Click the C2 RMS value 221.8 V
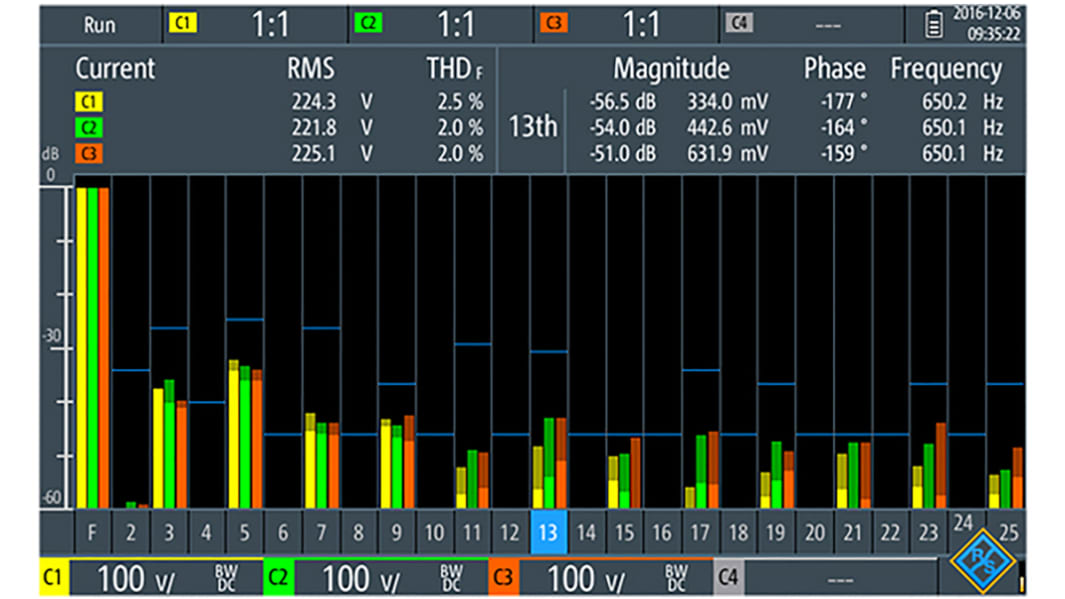 click(332, 128)
